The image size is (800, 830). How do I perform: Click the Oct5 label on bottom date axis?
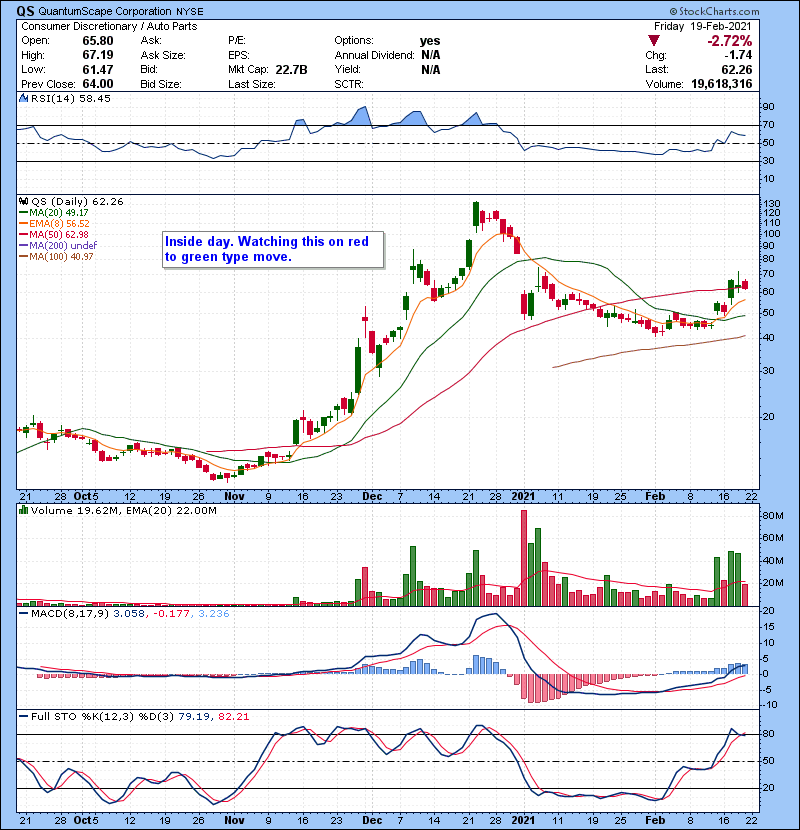[x=86, y=820]
